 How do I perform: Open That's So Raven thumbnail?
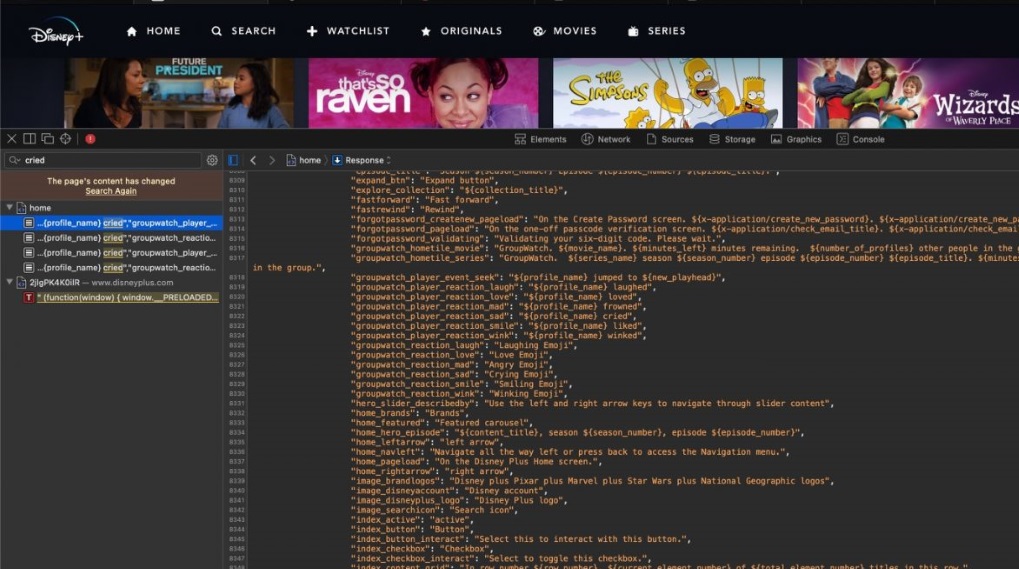point(423,93)
